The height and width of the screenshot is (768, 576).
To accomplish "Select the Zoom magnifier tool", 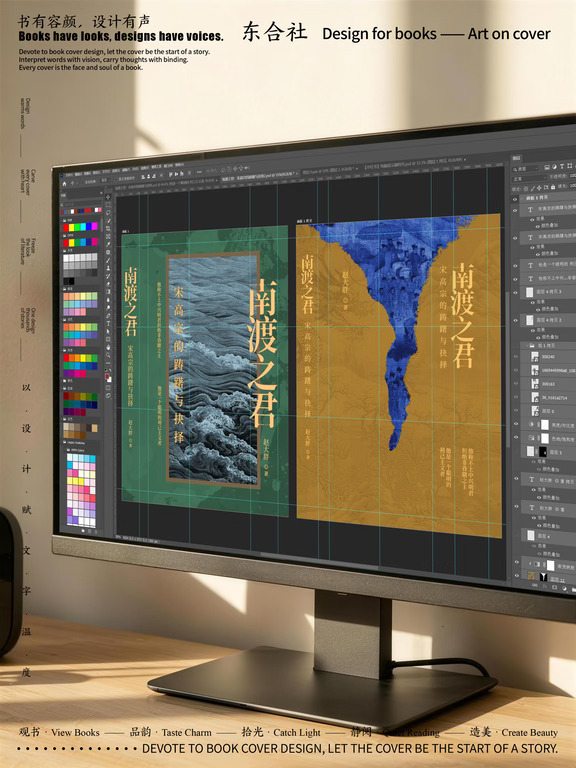I will pyautogui.click(x=108, y=356).
